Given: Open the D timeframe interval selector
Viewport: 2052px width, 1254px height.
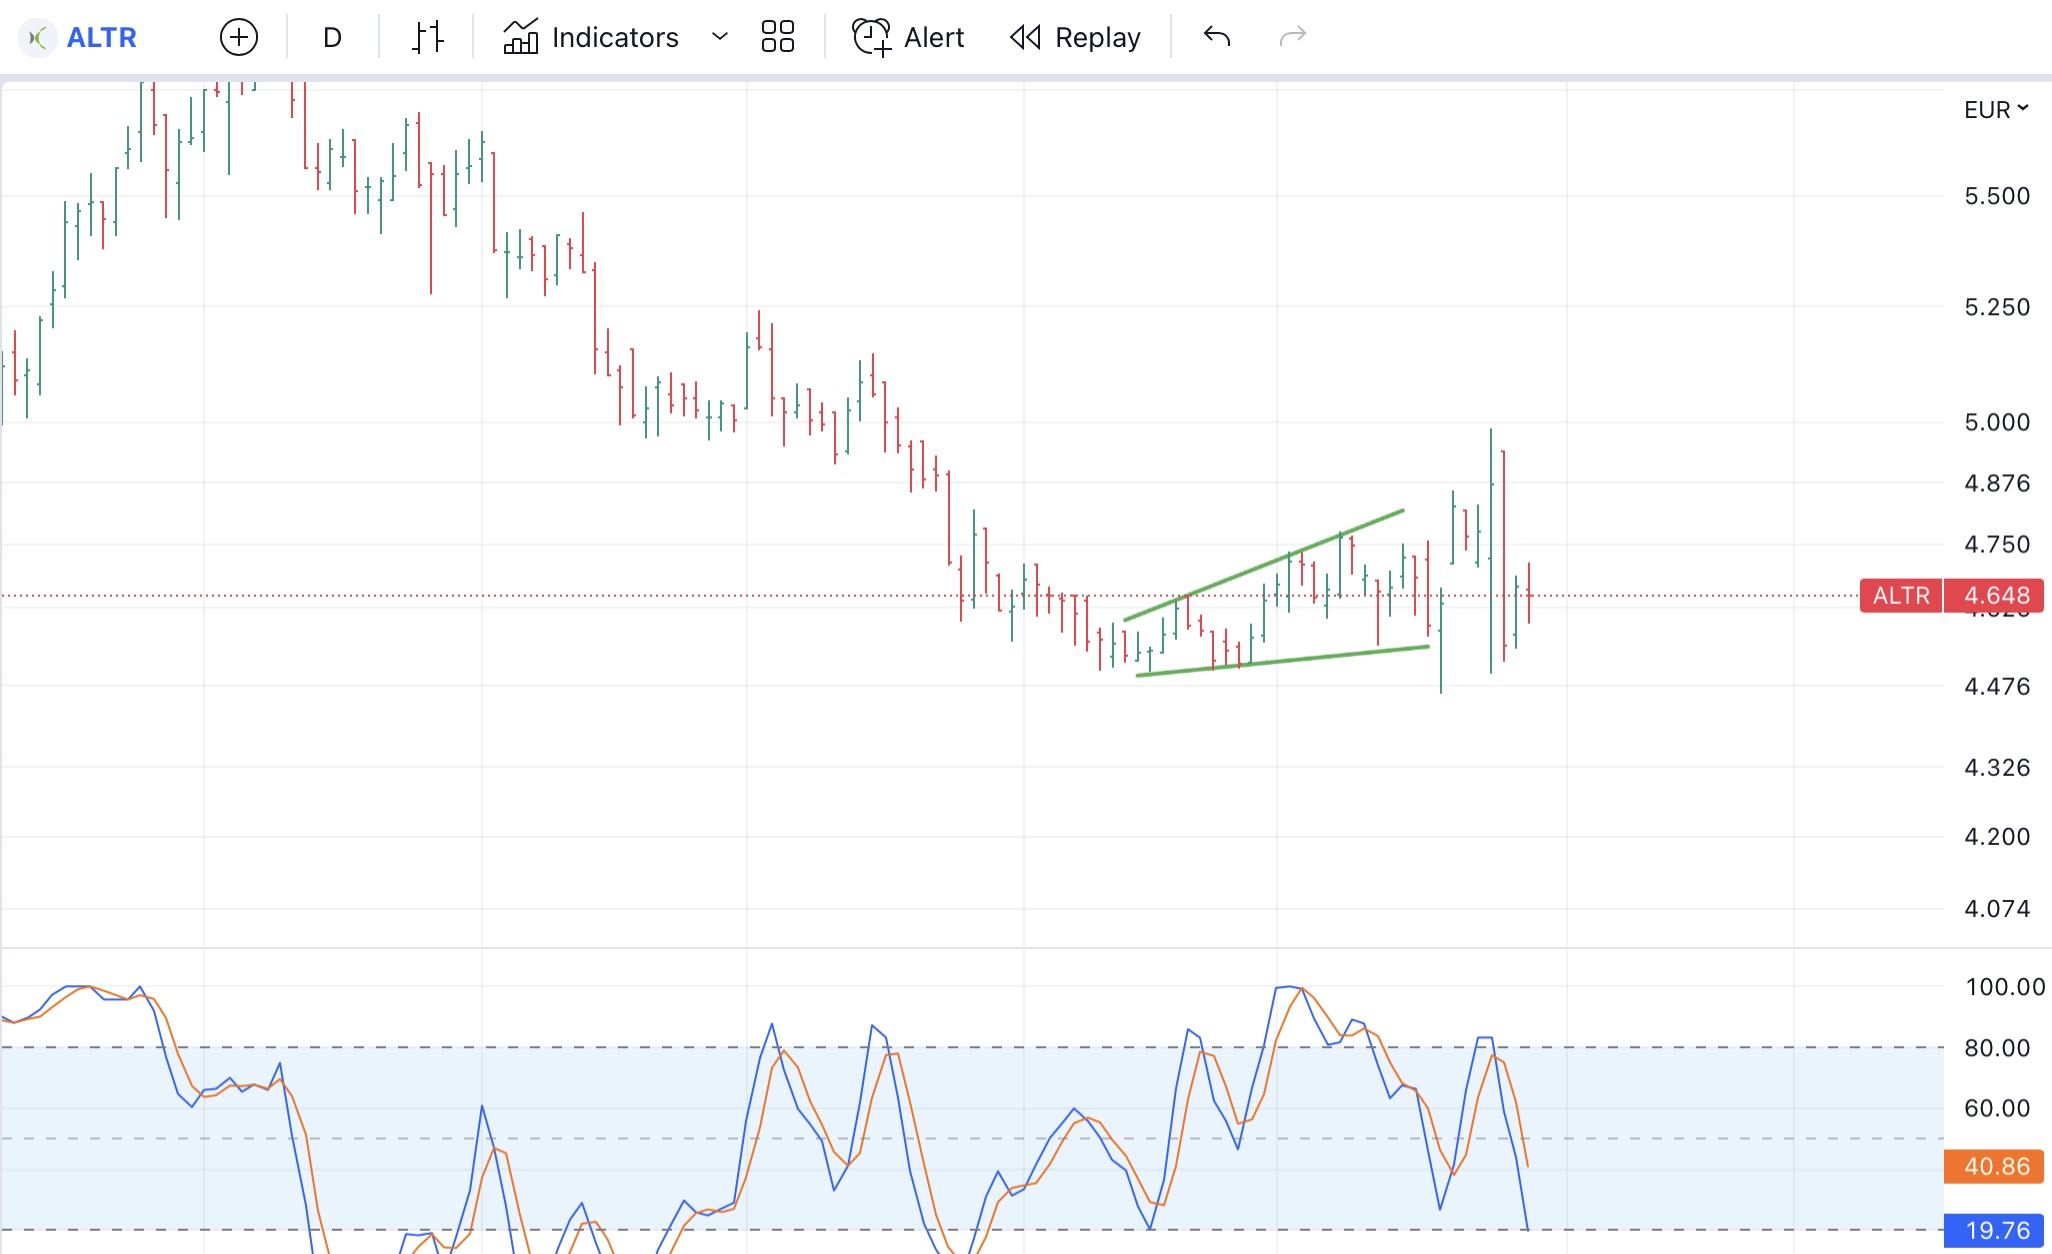Looking at the screenshot, I should point(332,38).
